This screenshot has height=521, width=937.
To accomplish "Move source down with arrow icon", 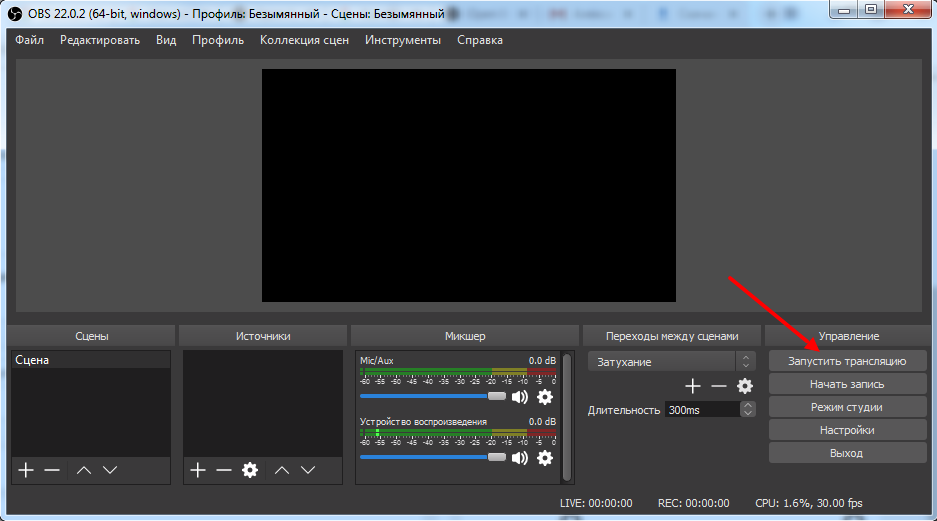I will point(308,470).
